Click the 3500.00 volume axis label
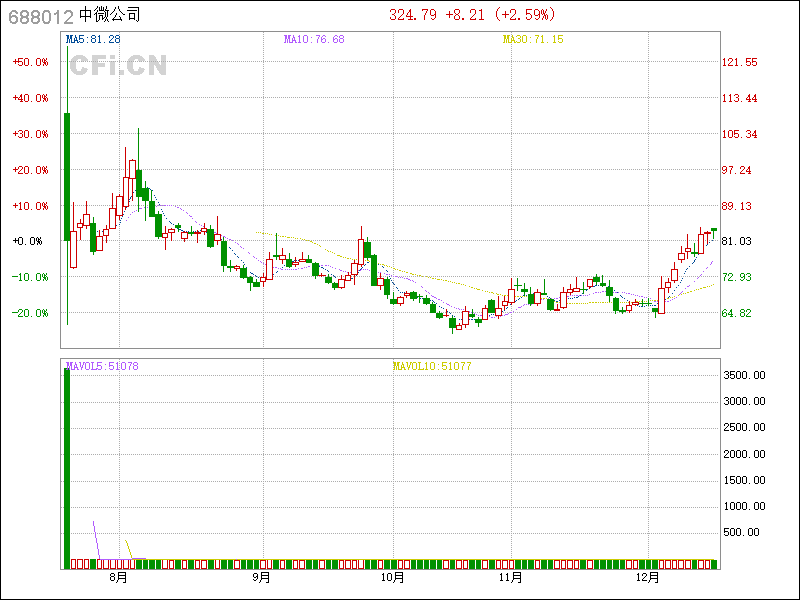 click(745, 375)
